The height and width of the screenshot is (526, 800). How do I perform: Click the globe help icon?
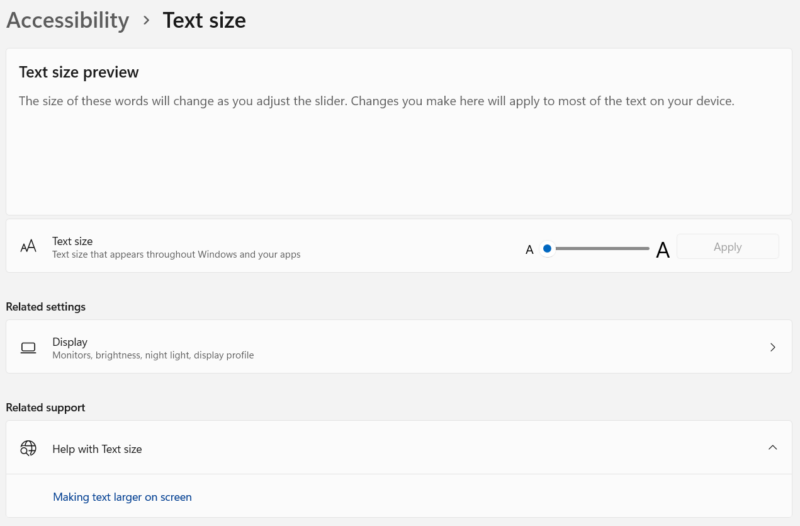29,448
